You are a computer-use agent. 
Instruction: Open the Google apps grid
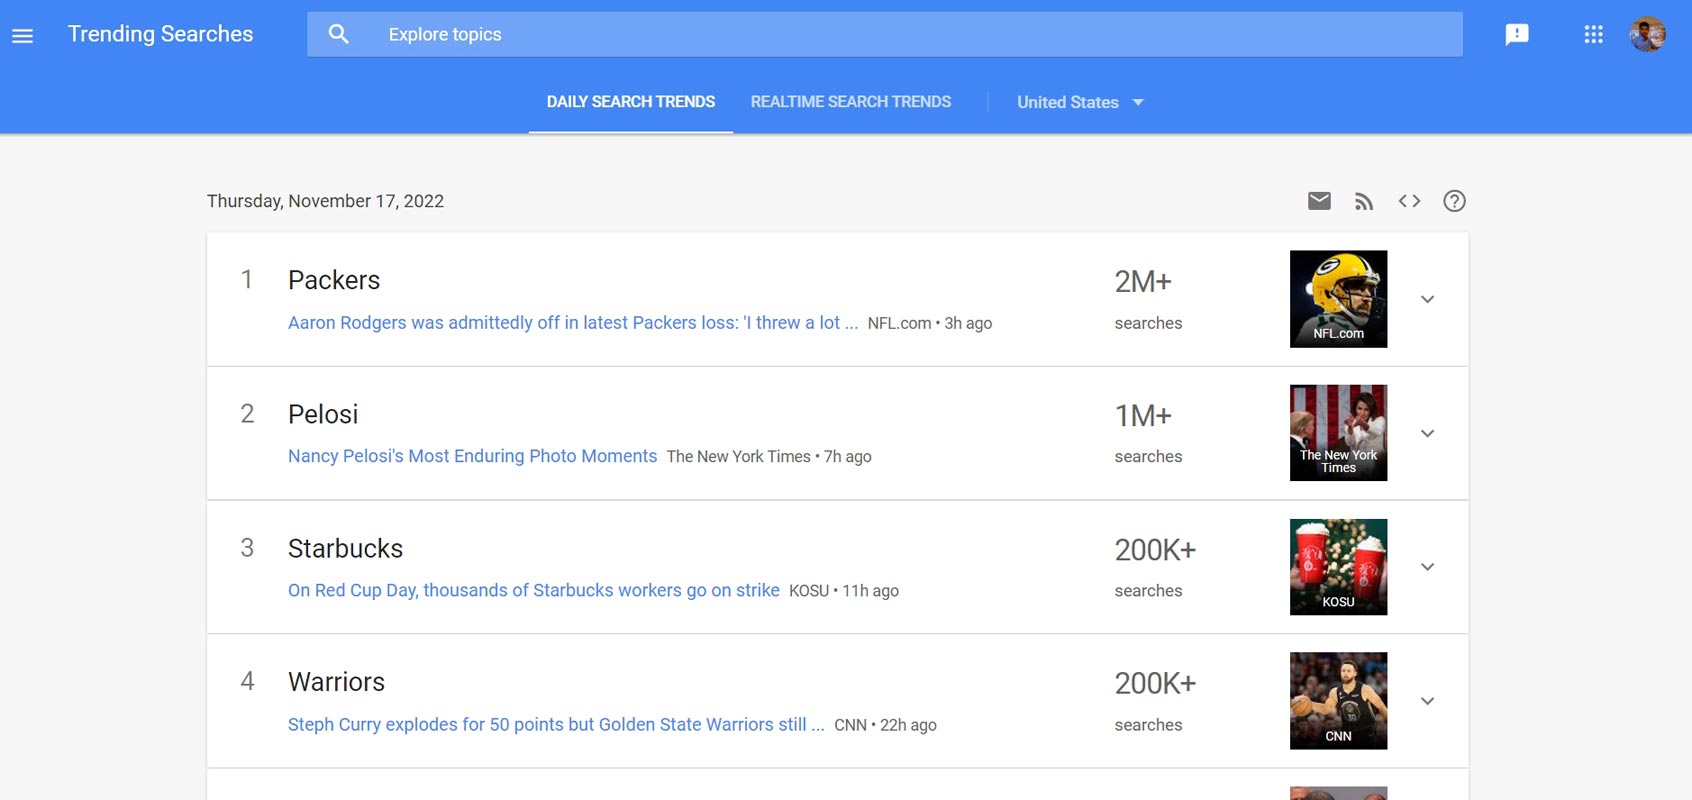1594,34
